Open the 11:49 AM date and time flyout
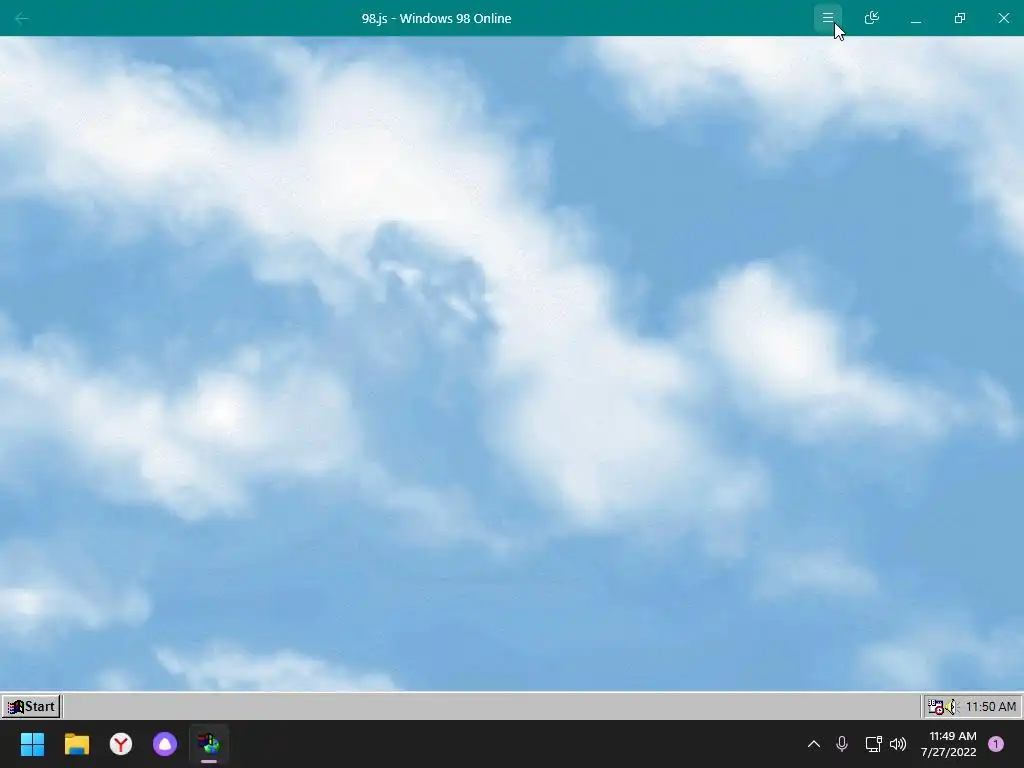 [949, 744]
